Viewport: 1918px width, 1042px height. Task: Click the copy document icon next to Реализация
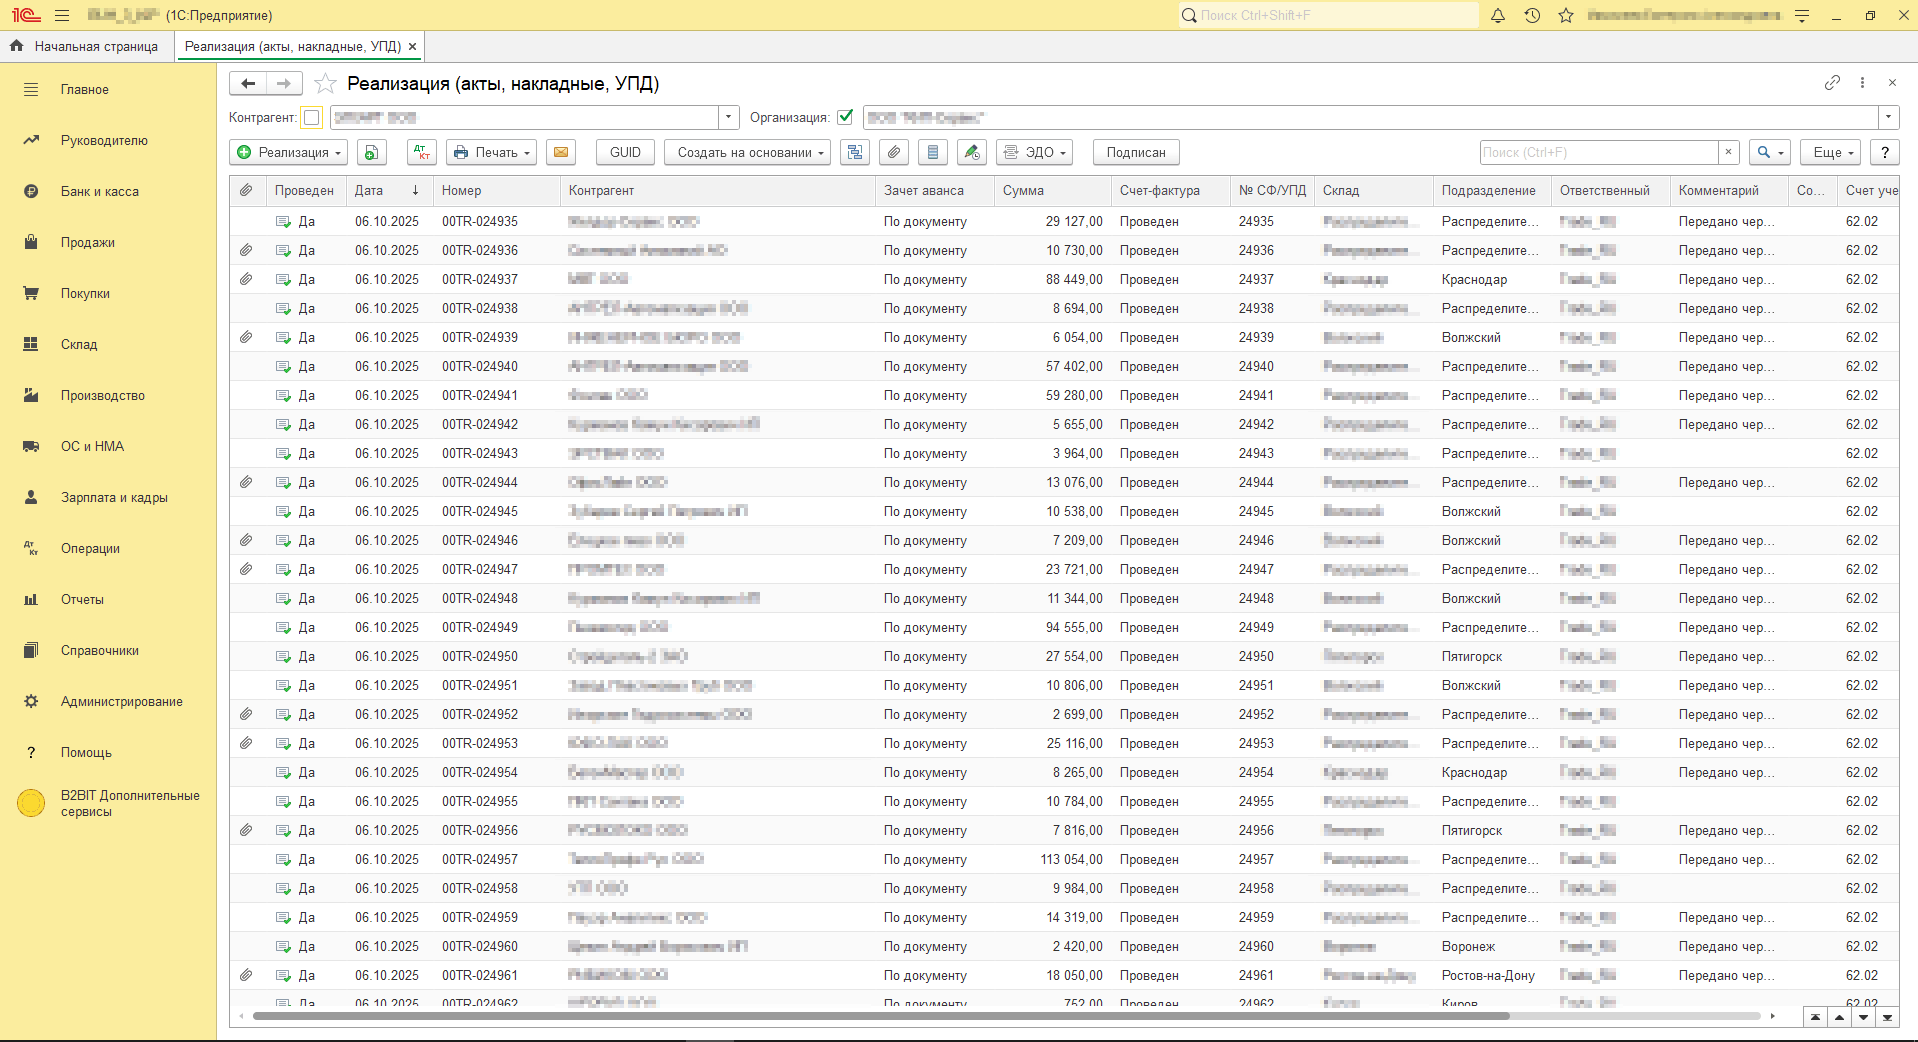tap(371, 152)
